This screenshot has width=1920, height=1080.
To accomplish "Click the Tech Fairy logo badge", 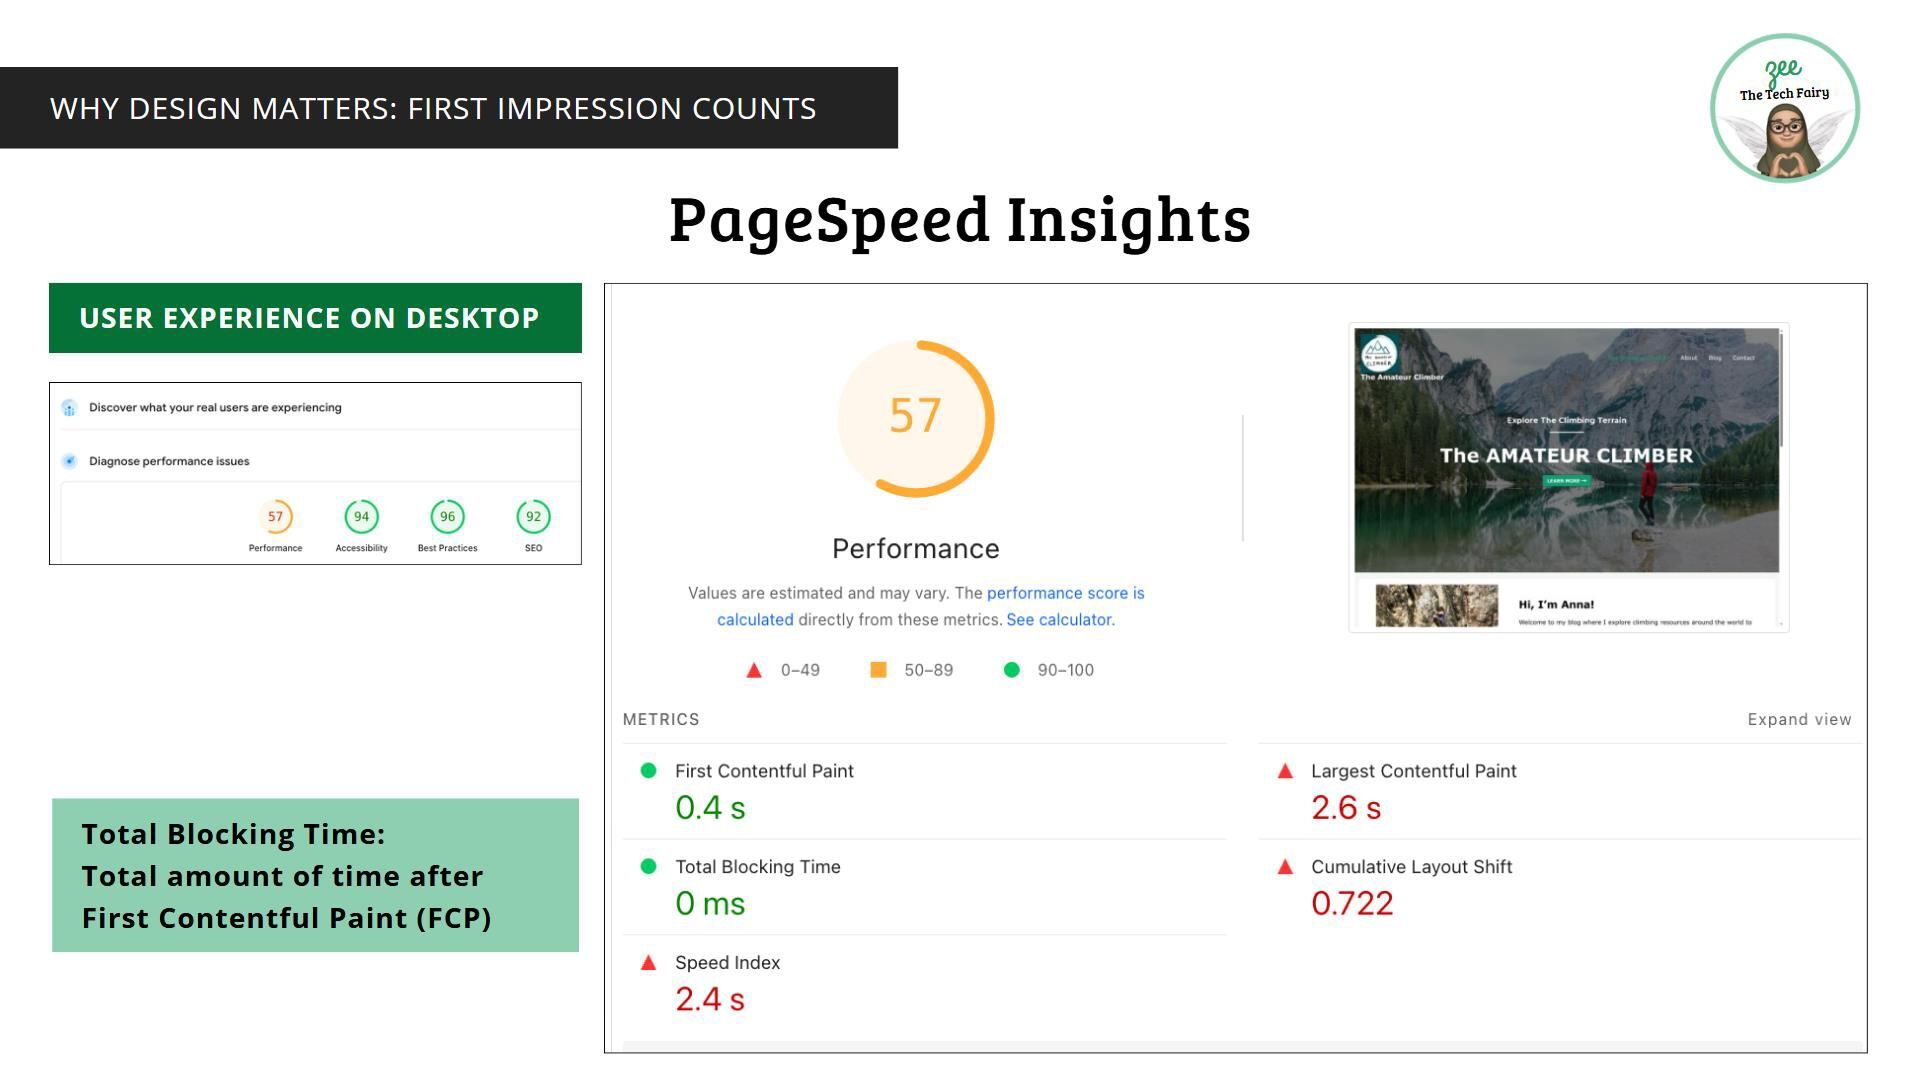I will pyautogui.click(x=1784, y=108).
